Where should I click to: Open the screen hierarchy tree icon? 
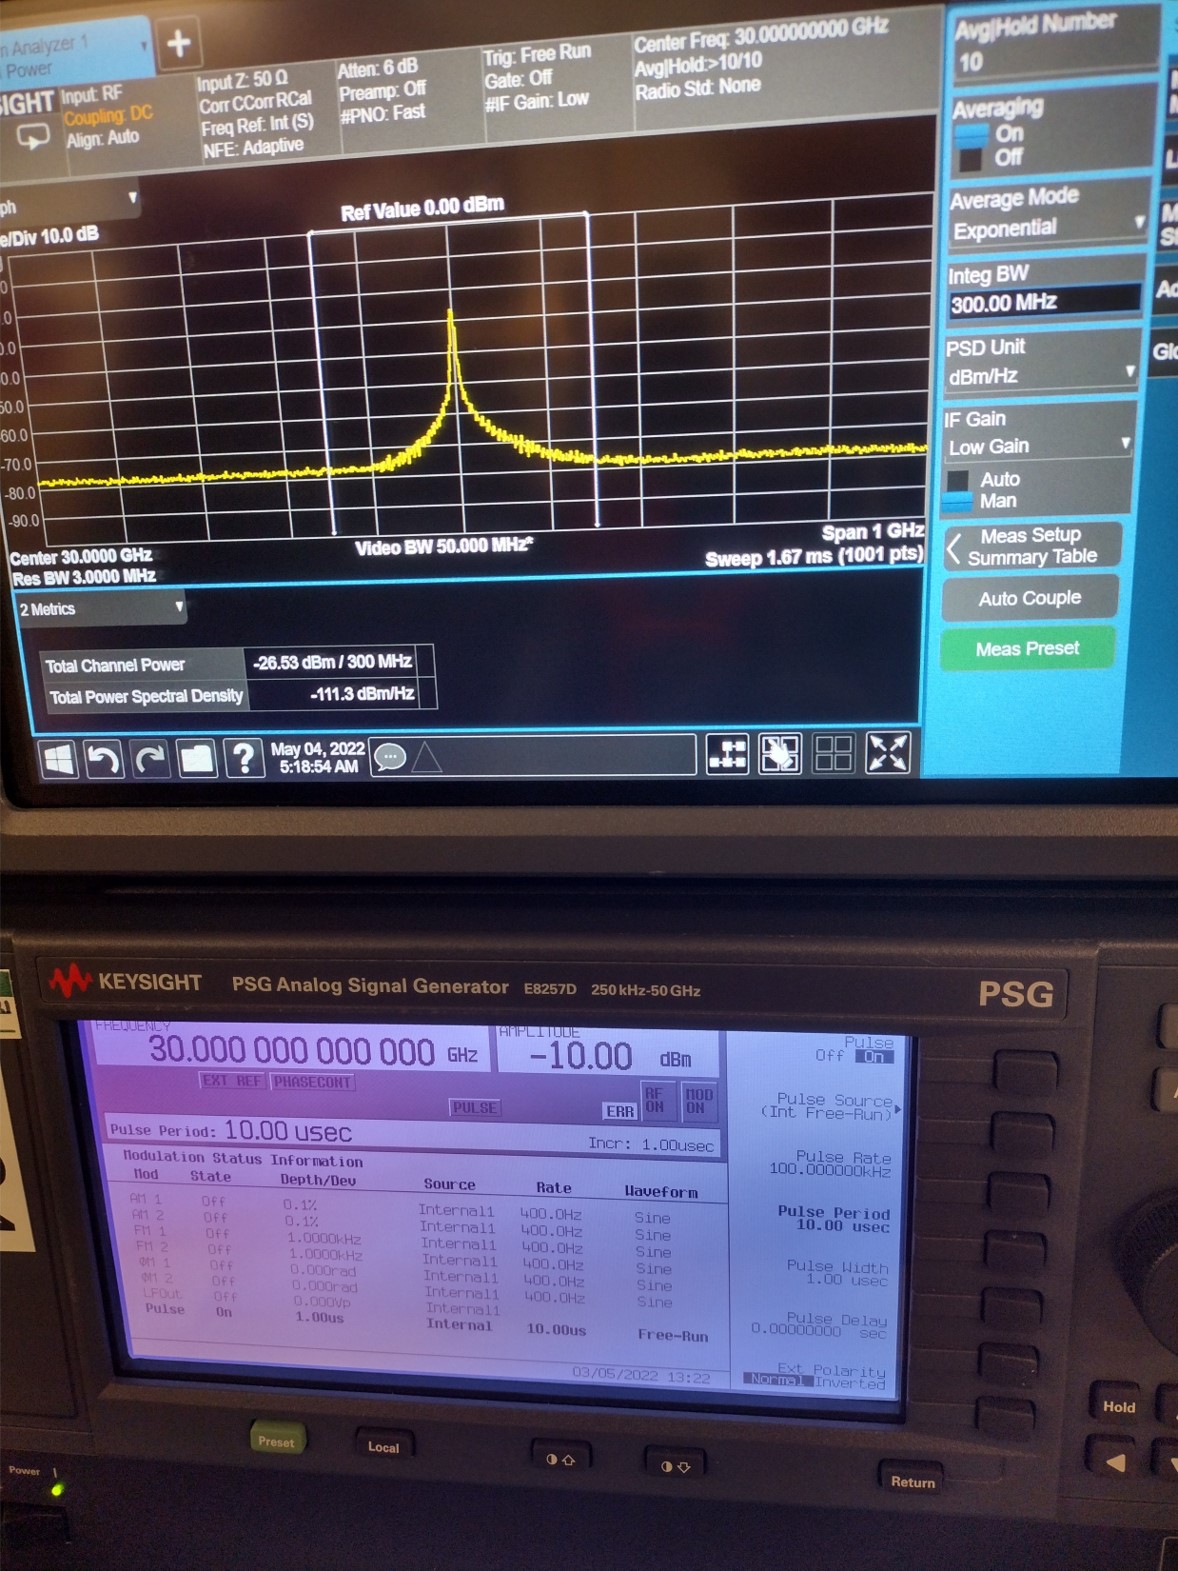tap(727, 754)
